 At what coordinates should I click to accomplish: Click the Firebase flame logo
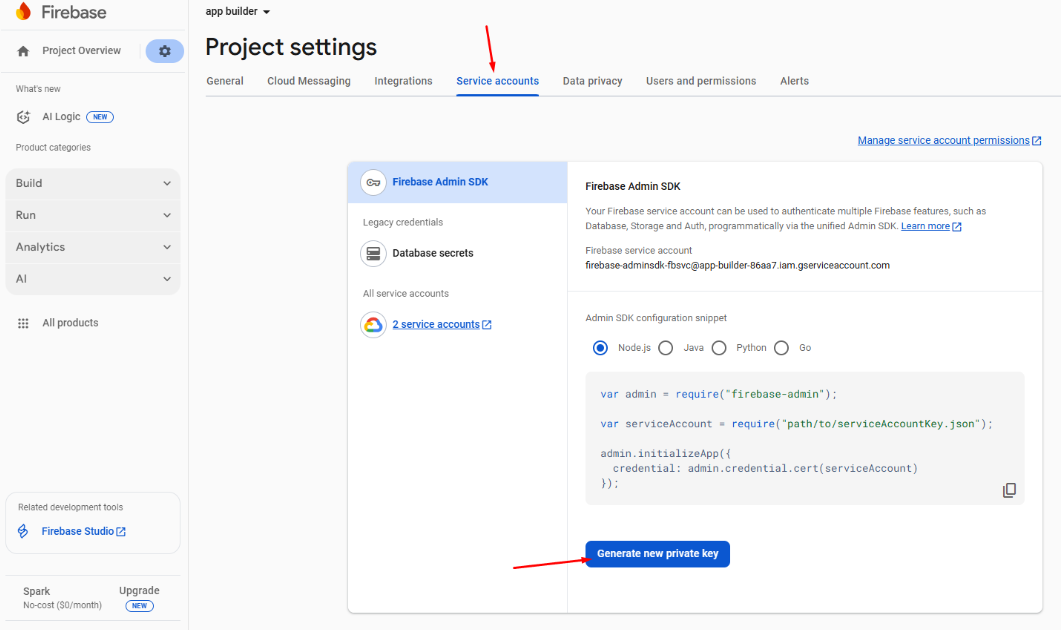pos(24,12)
